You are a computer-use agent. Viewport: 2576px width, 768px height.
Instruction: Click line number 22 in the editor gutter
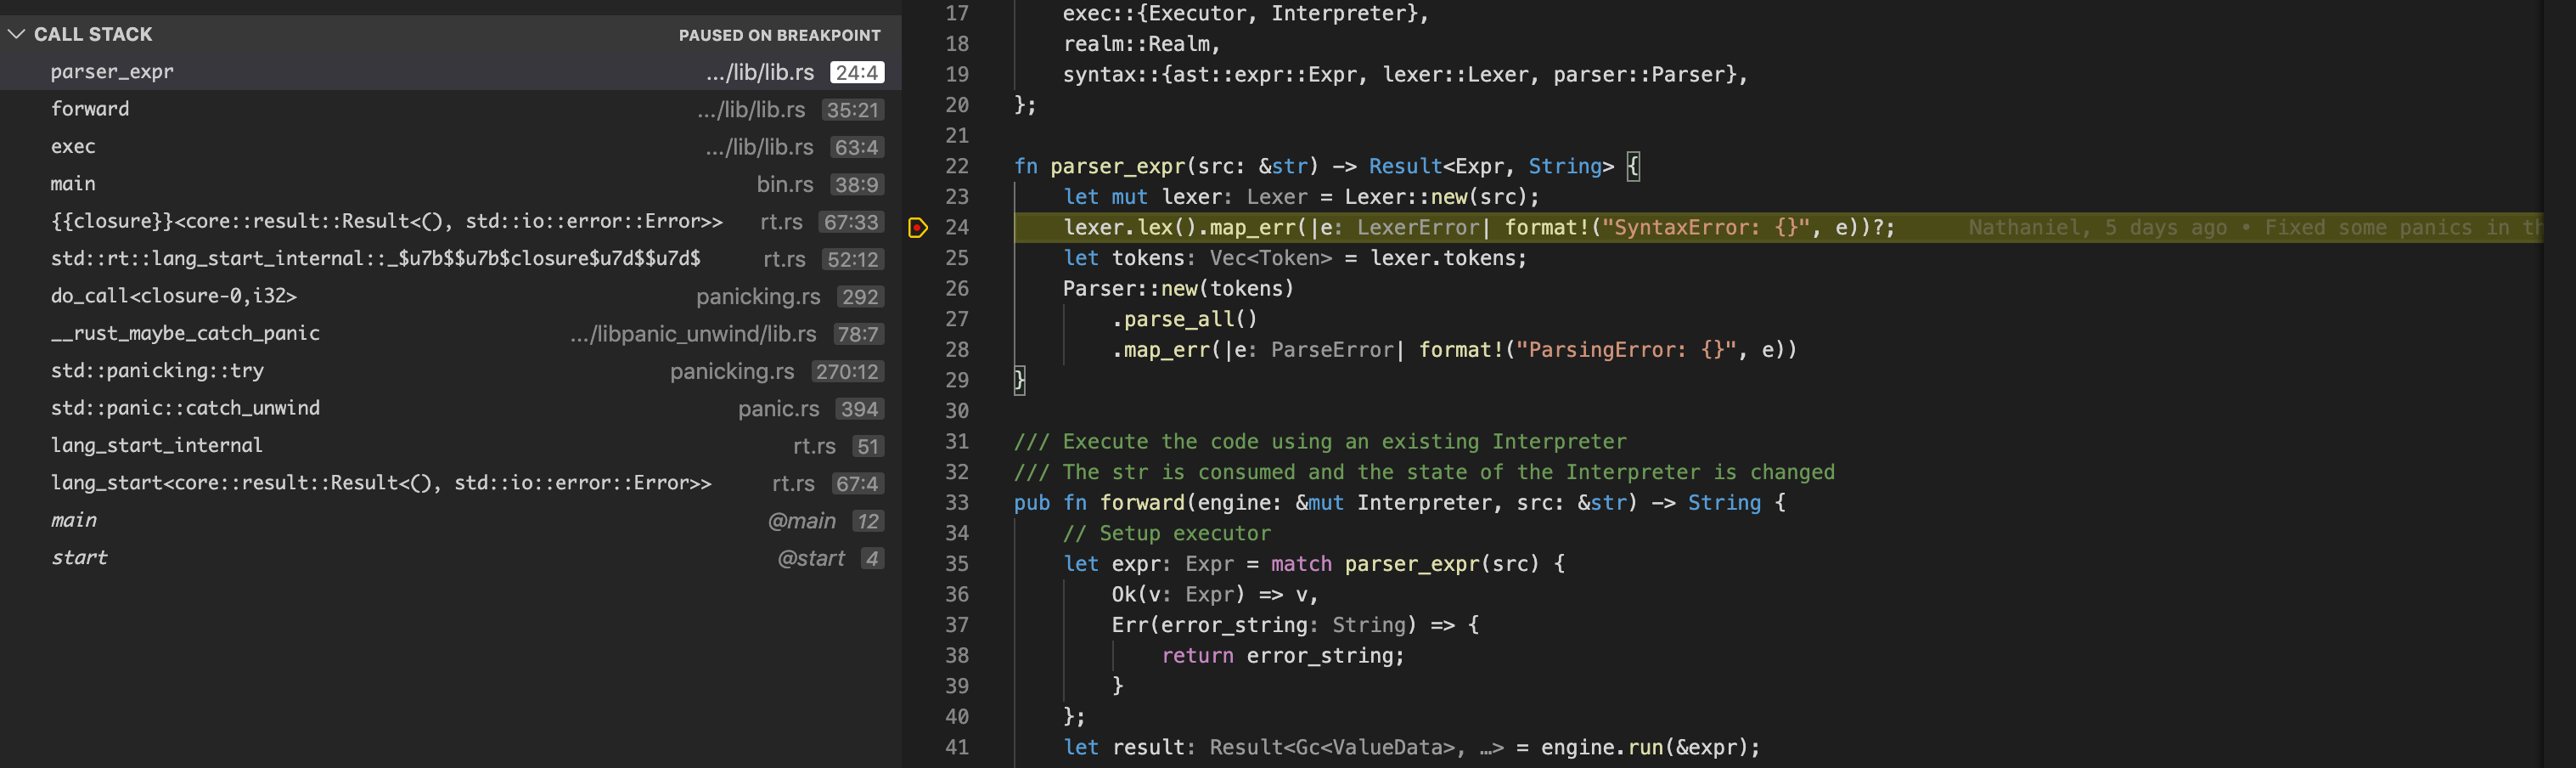coord(956,166)
